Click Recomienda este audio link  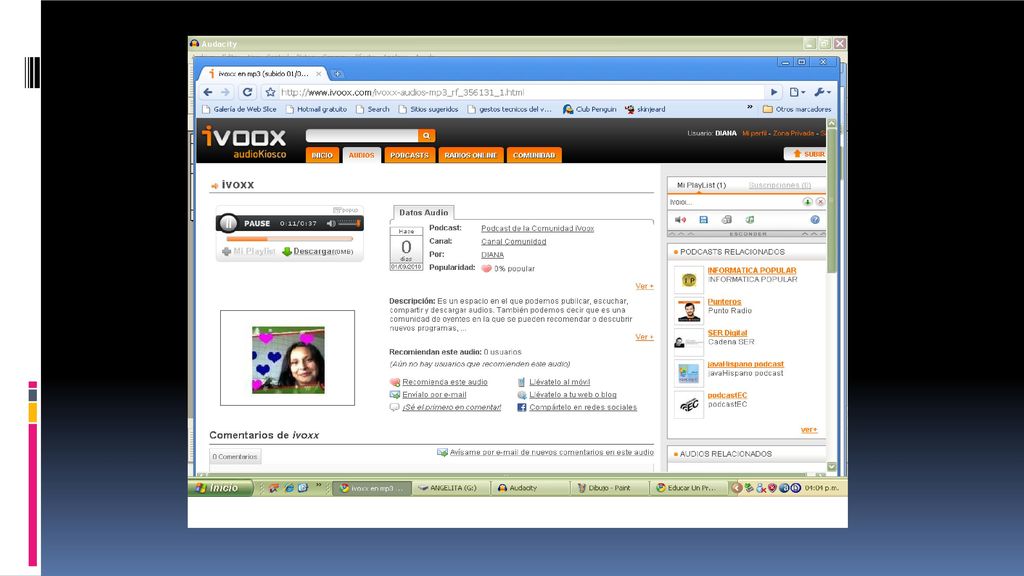444,382
